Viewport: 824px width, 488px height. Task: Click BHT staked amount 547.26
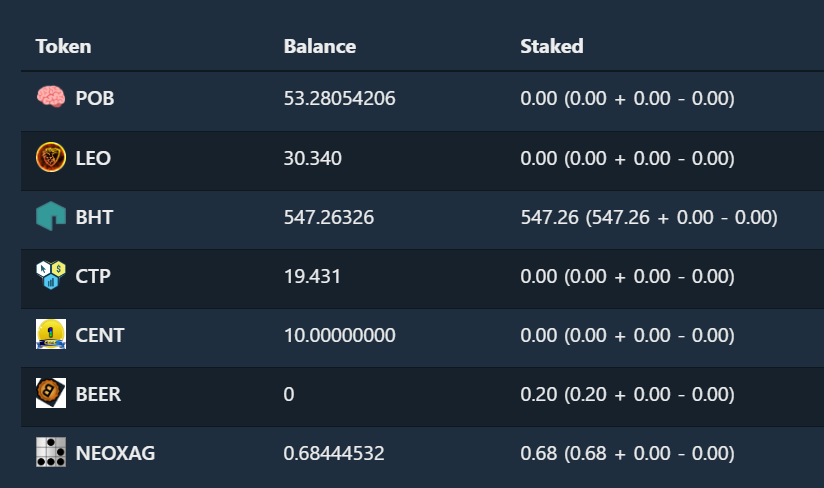(x=549, y=217)
